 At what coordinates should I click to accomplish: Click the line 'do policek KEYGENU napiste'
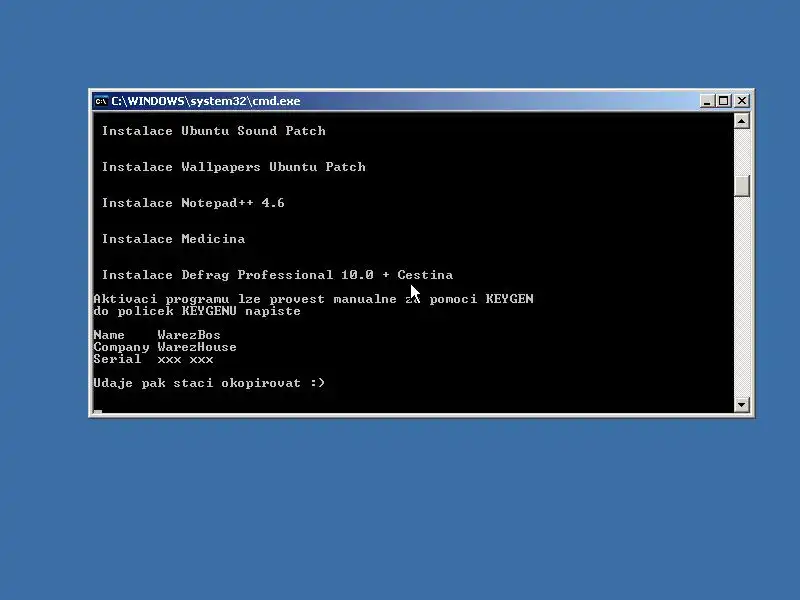pos(197,311)
